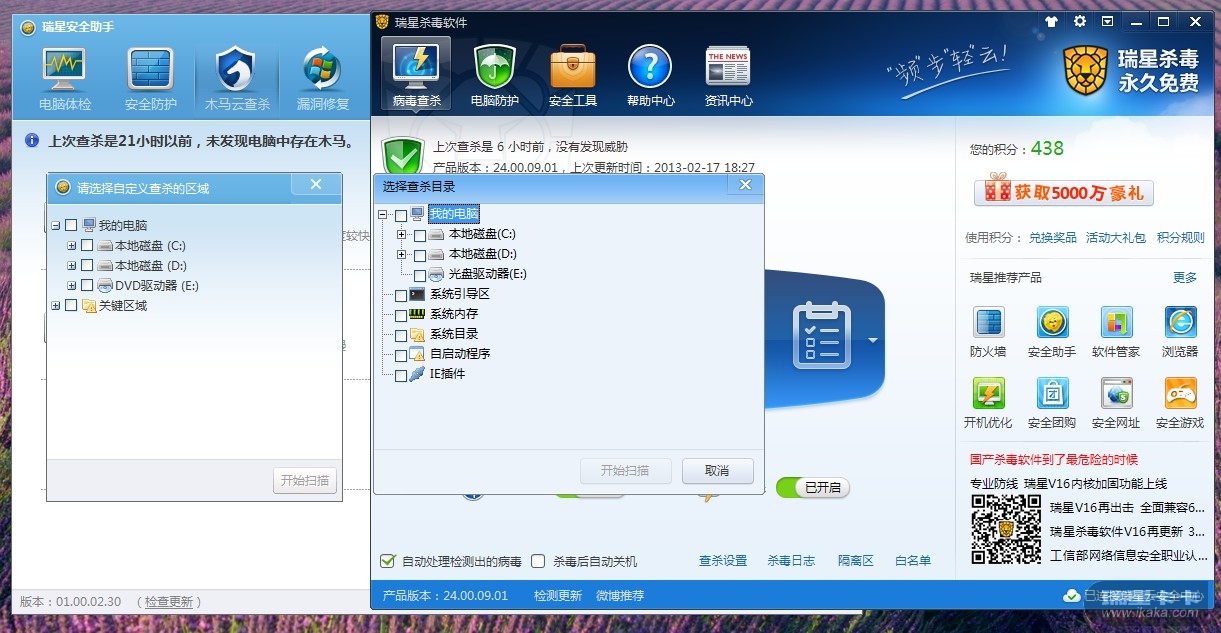Open 安全工具 toolbox

[x=572, y=75]
